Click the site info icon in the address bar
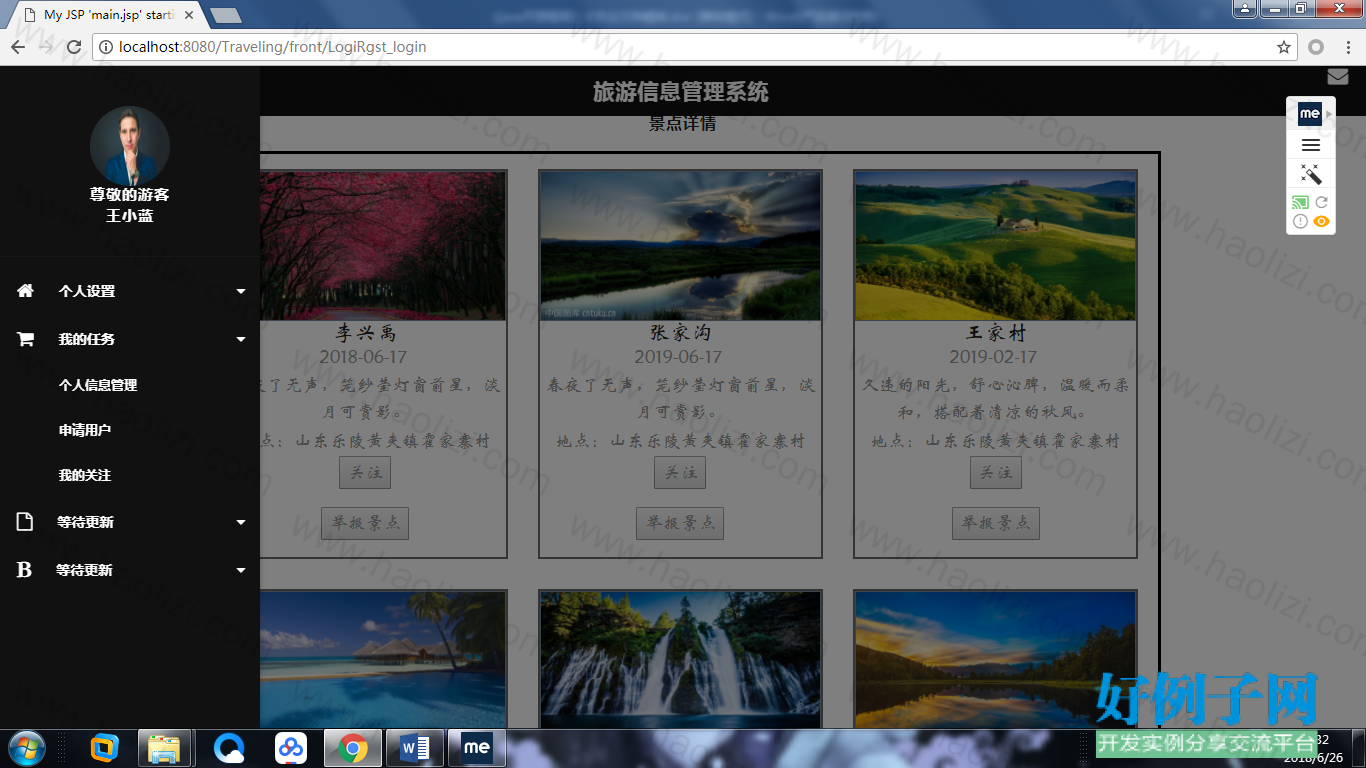The width and height of the screenshot is (1366, 768). (106, 47)
